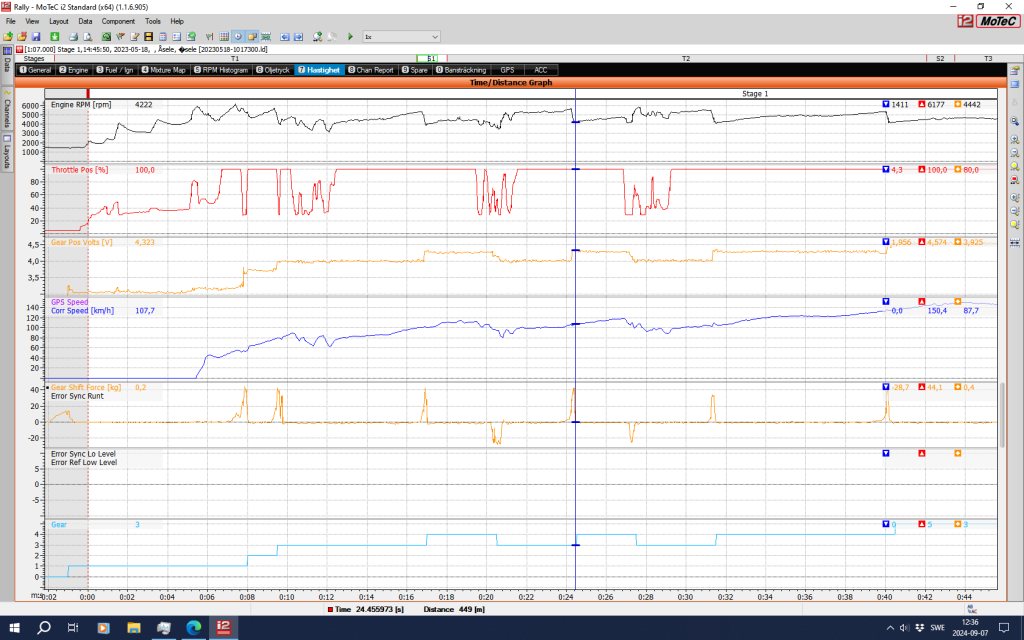Click the Throttle Pos channel label
Image resolution: width=1024 pixels, height=640 pixels.
pyautogui.click(x=80, y=170)
